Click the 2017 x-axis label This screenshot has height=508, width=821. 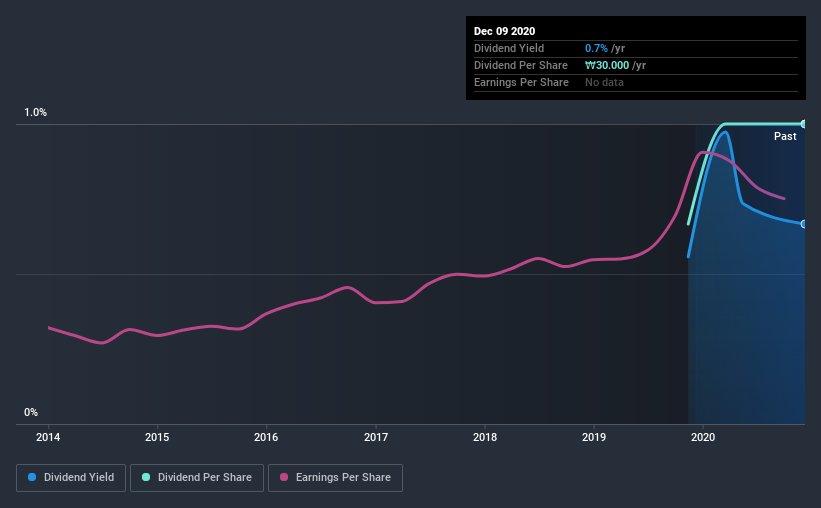coord(376,437)
